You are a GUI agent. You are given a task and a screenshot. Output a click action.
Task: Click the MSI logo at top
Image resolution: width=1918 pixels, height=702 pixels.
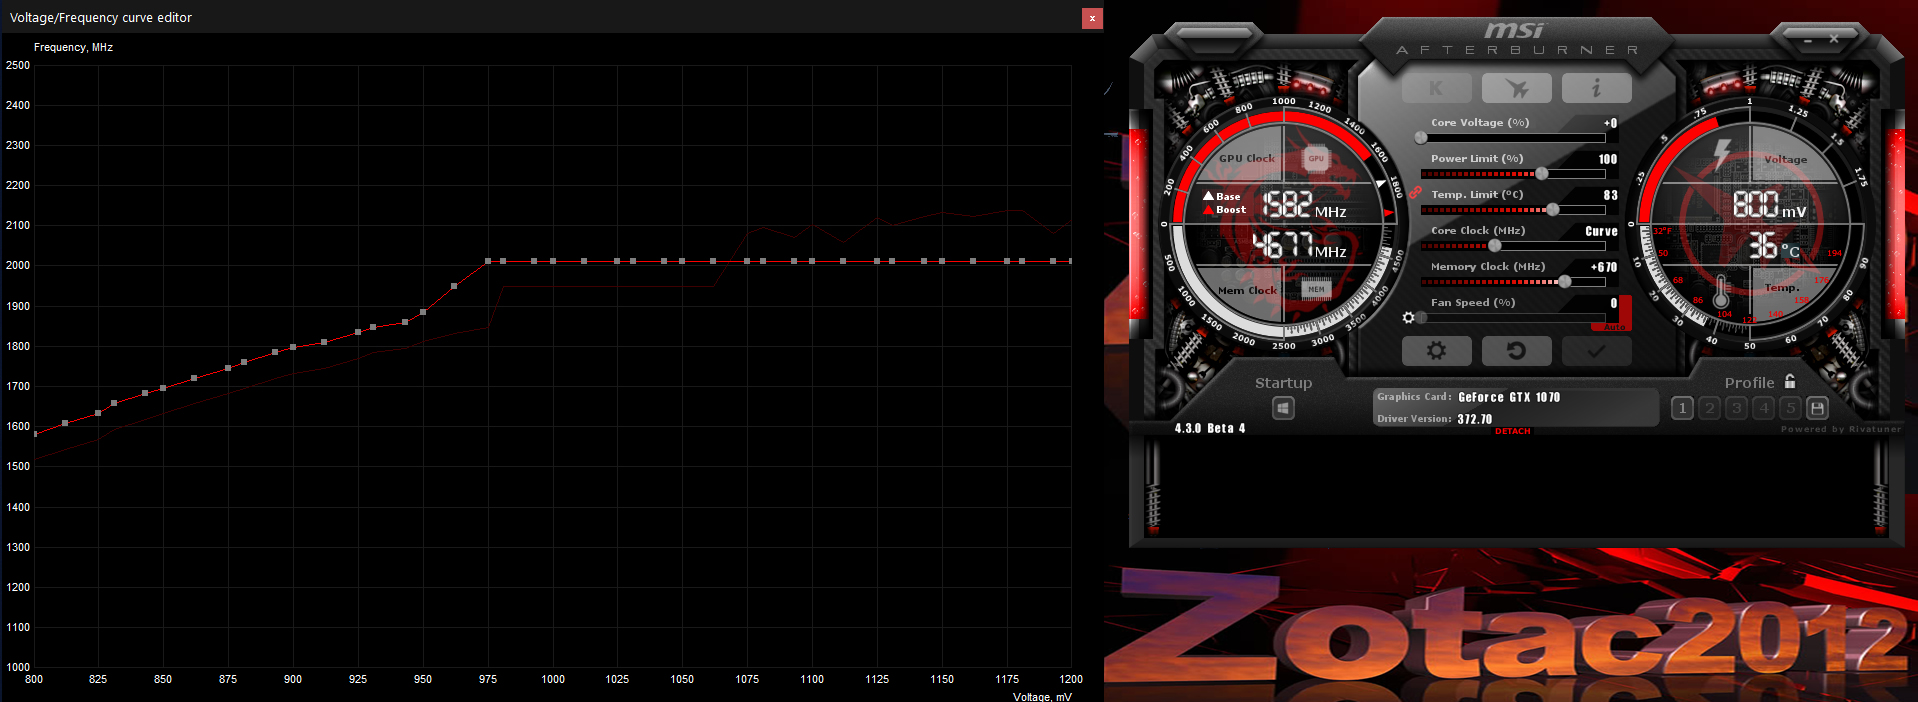[1514, 31]
